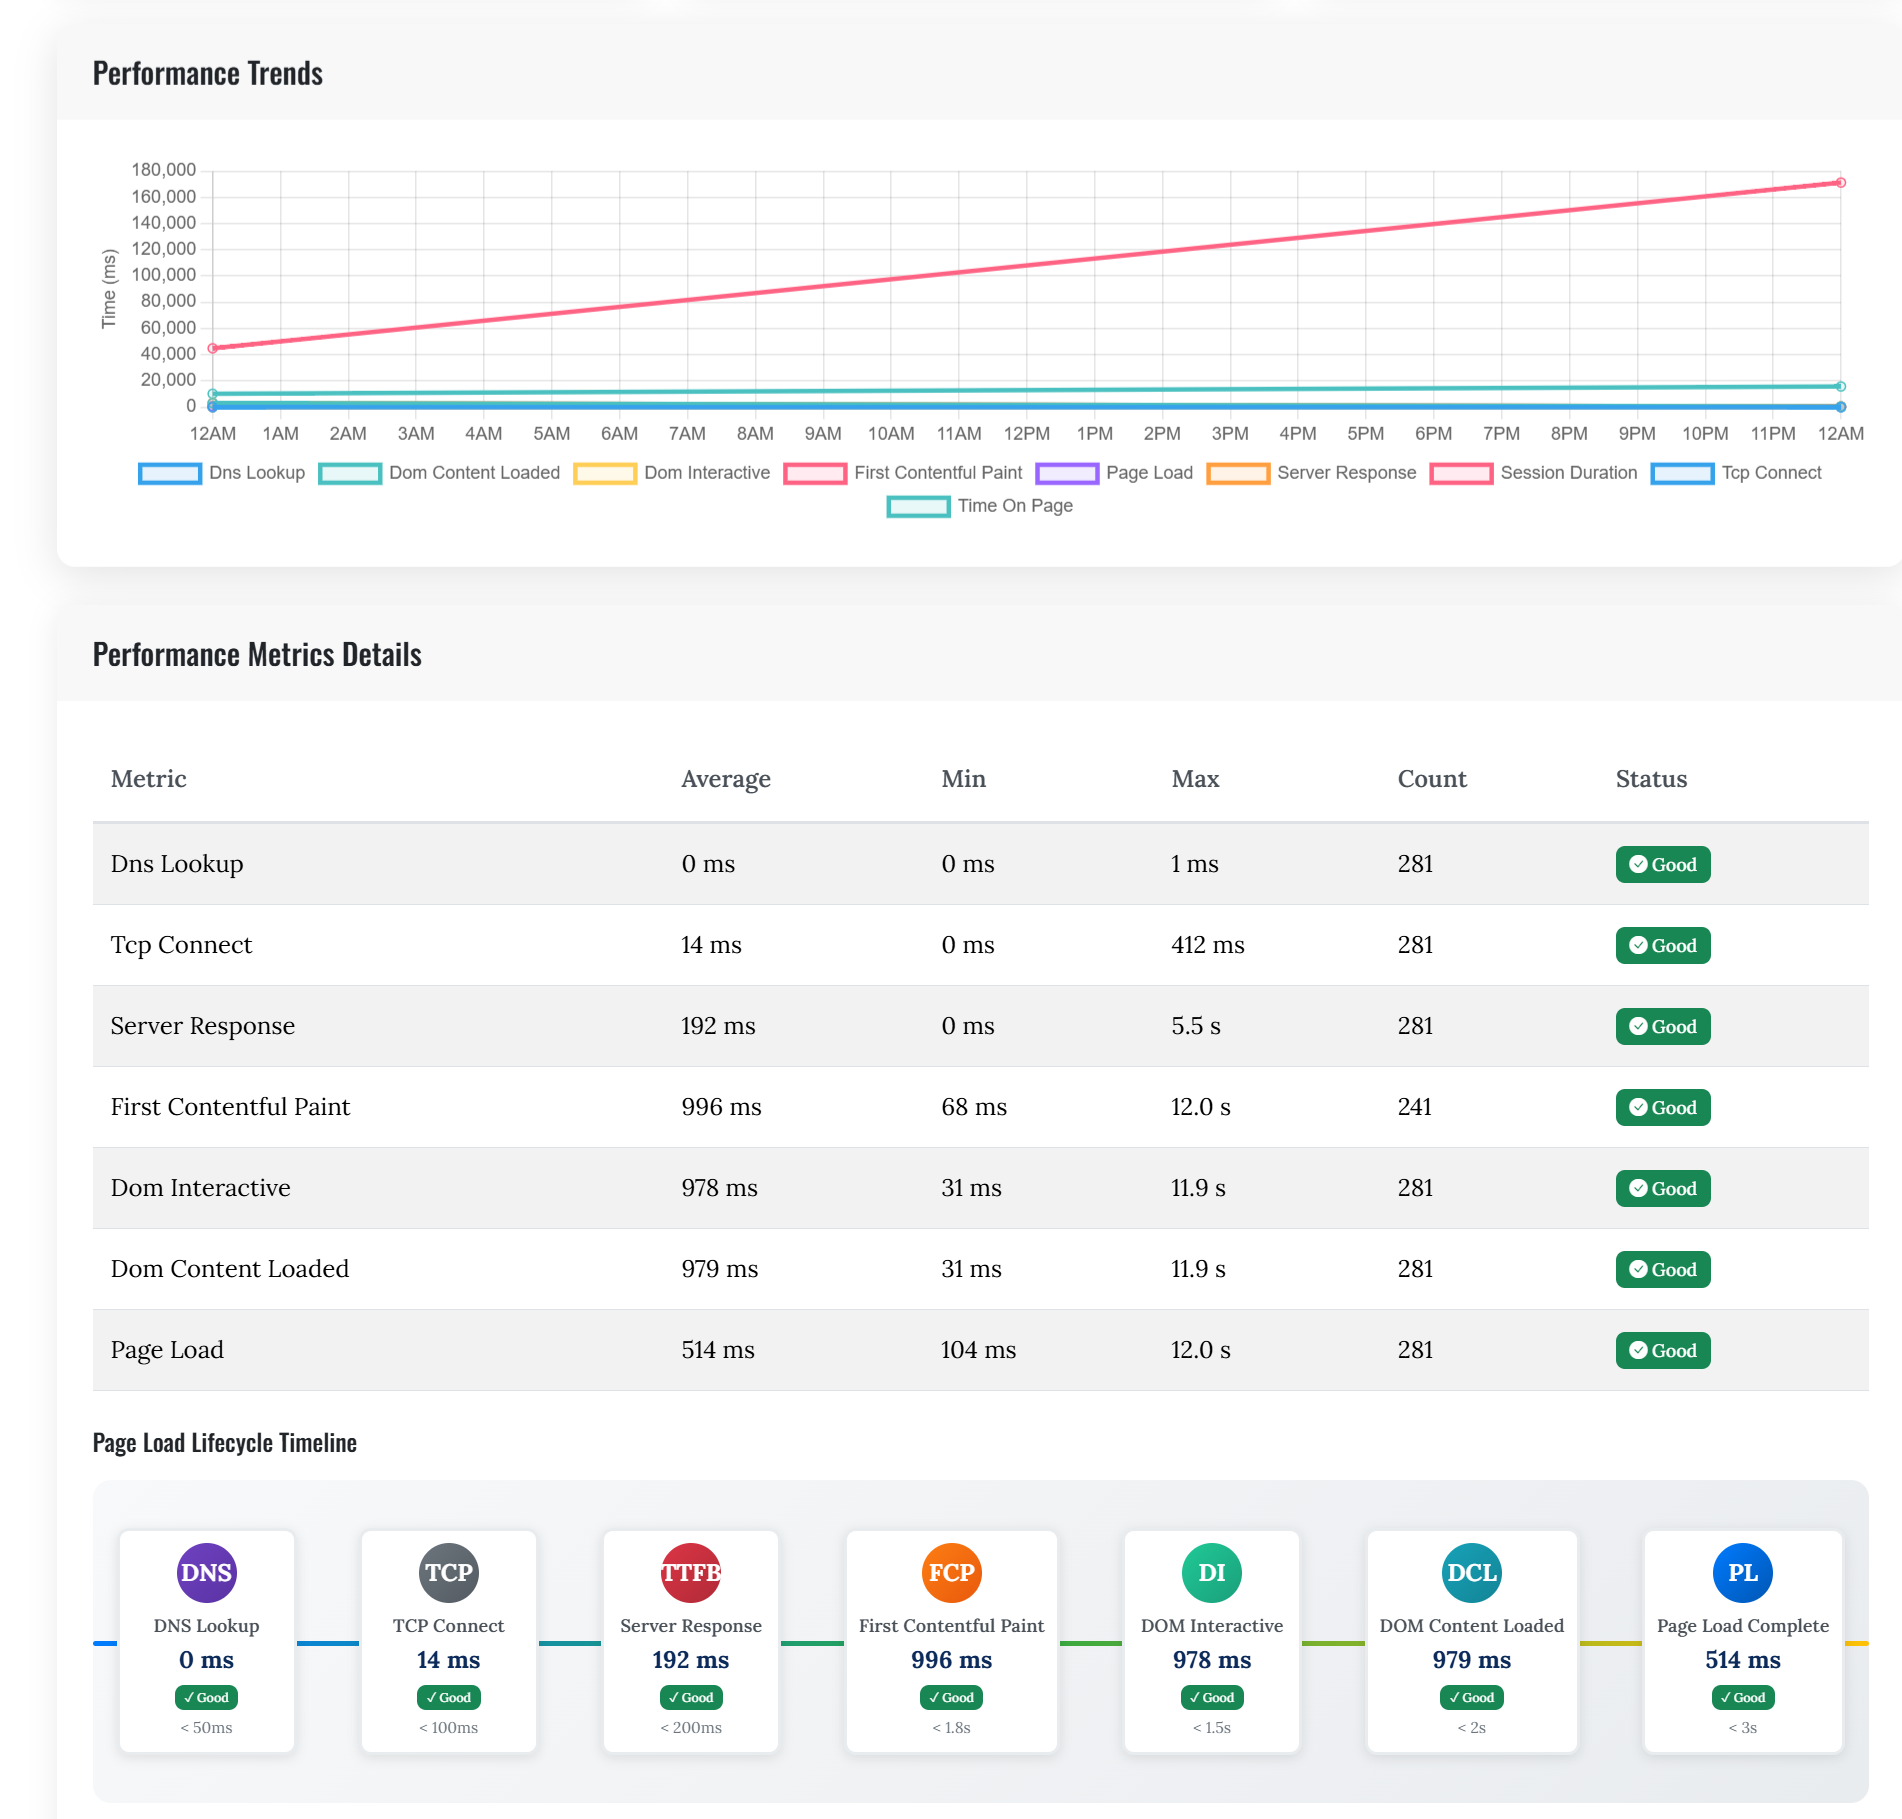
Task: Click the orange FCP icon
Action: [951, 1572]
